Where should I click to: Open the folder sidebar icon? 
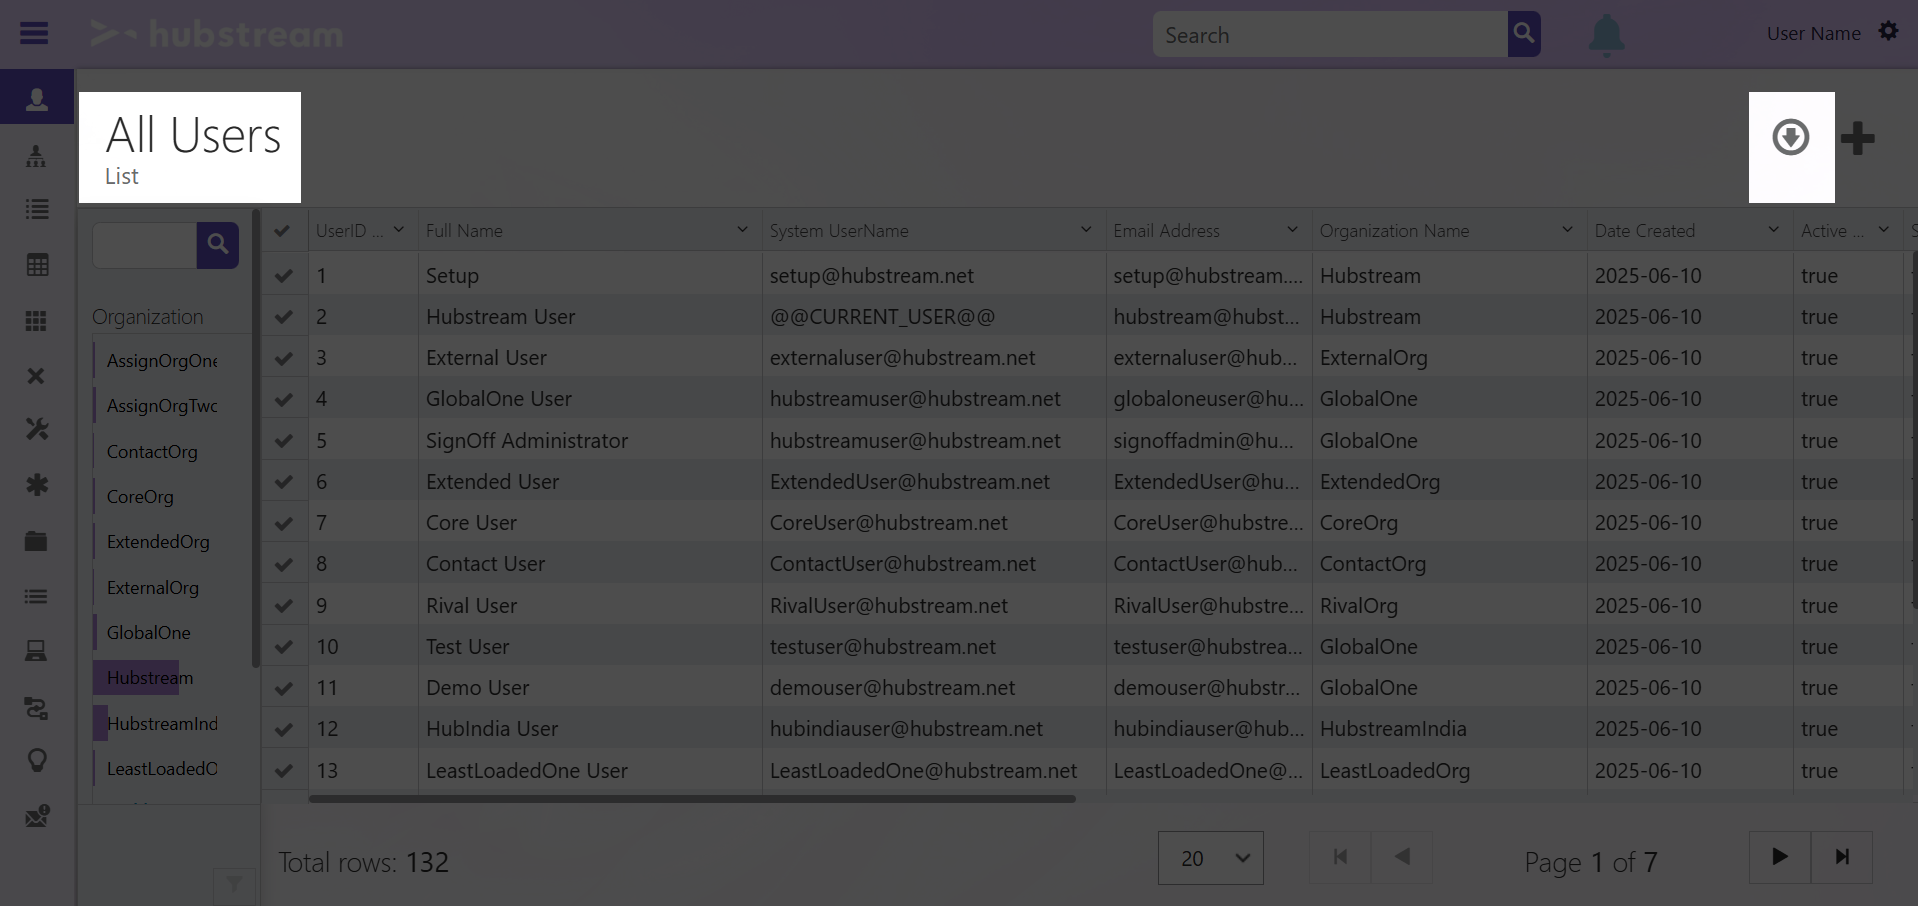coord(36,541)
